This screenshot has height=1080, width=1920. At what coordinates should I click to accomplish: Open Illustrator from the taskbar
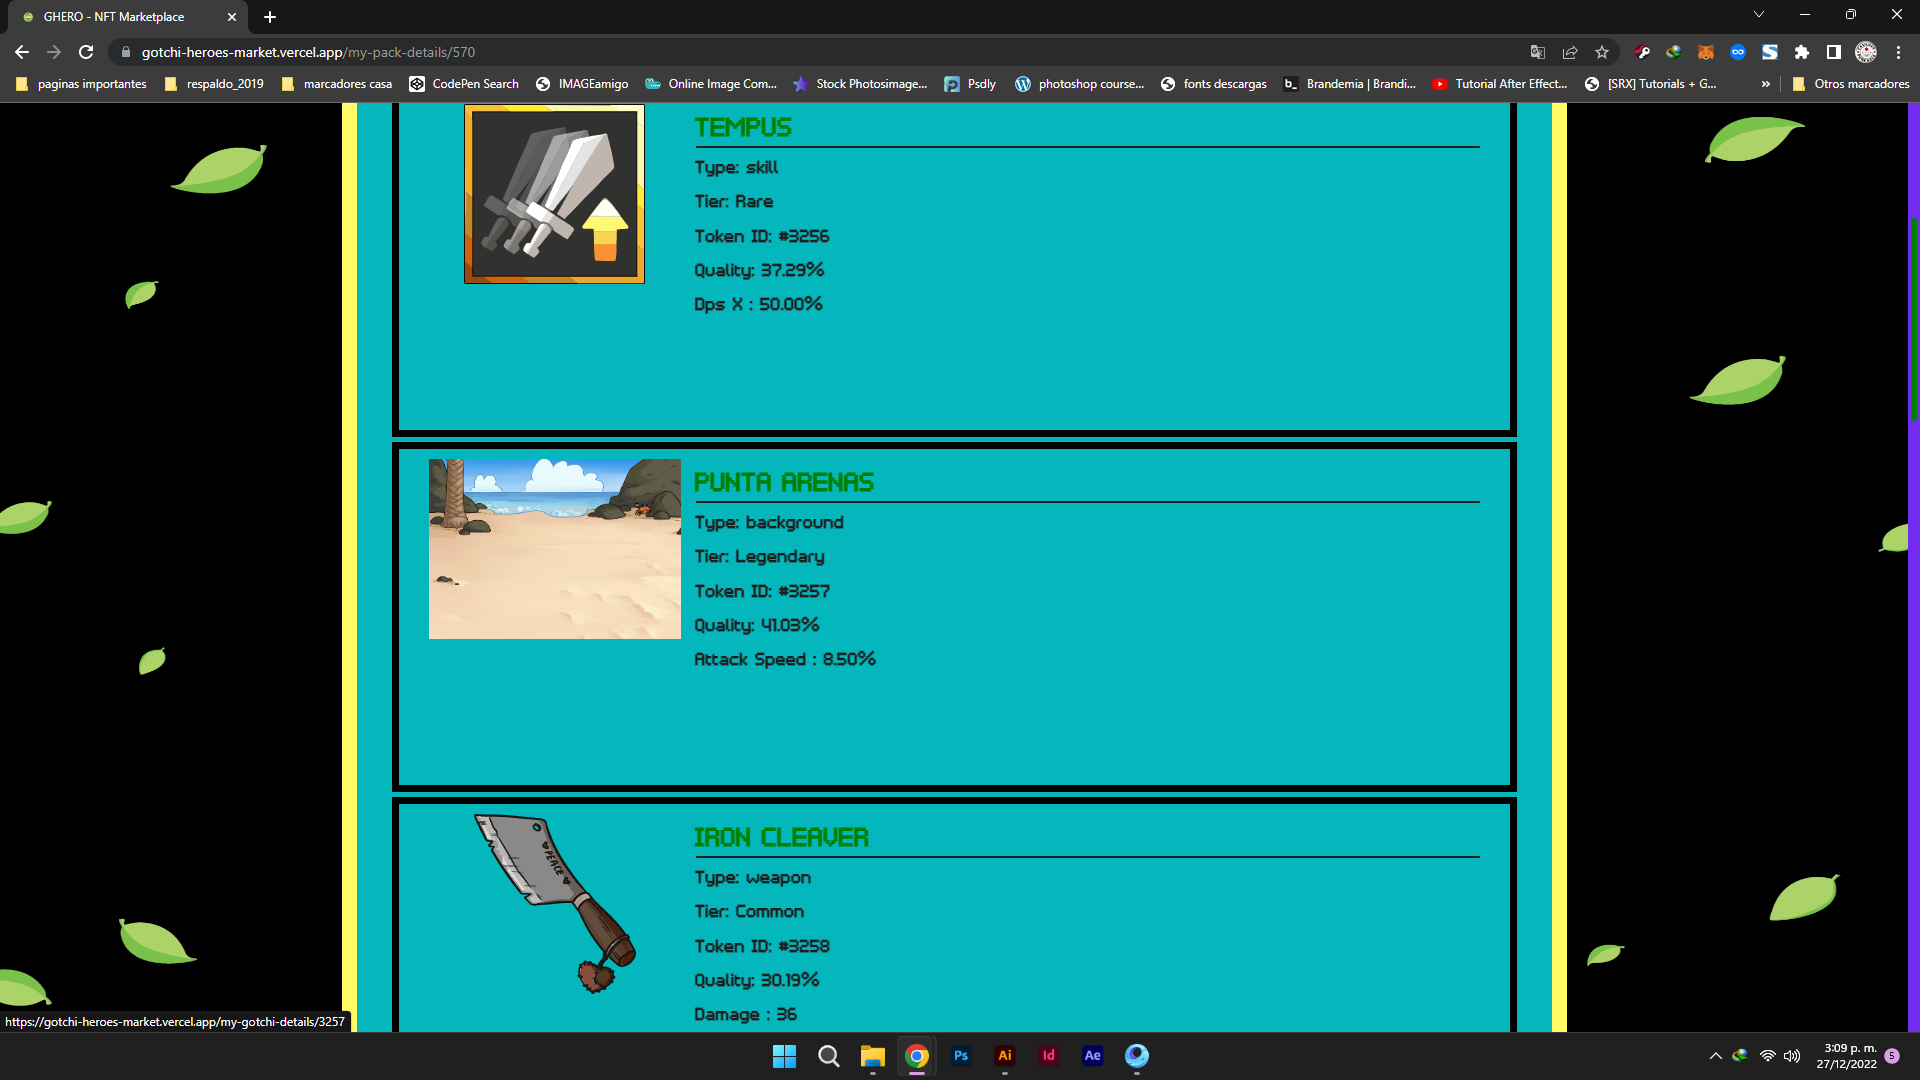pyautogui.click(x=1005, y=1056)
